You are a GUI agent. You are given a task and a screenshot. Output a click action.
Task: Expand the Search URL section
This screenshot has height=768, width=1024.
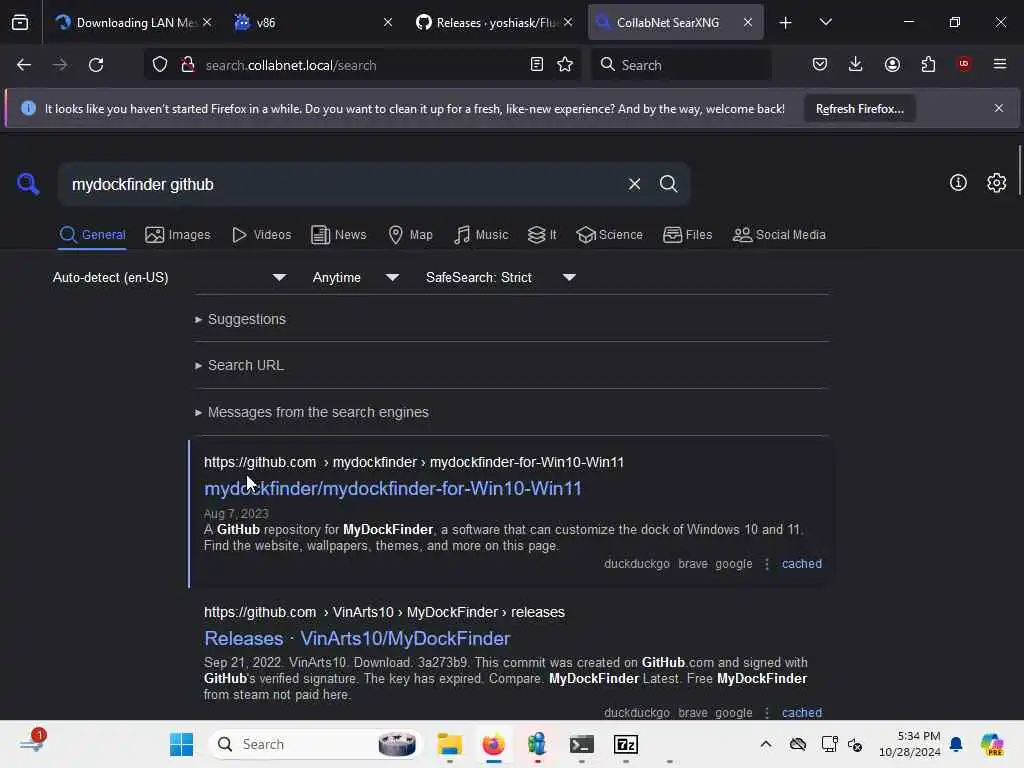240,366
